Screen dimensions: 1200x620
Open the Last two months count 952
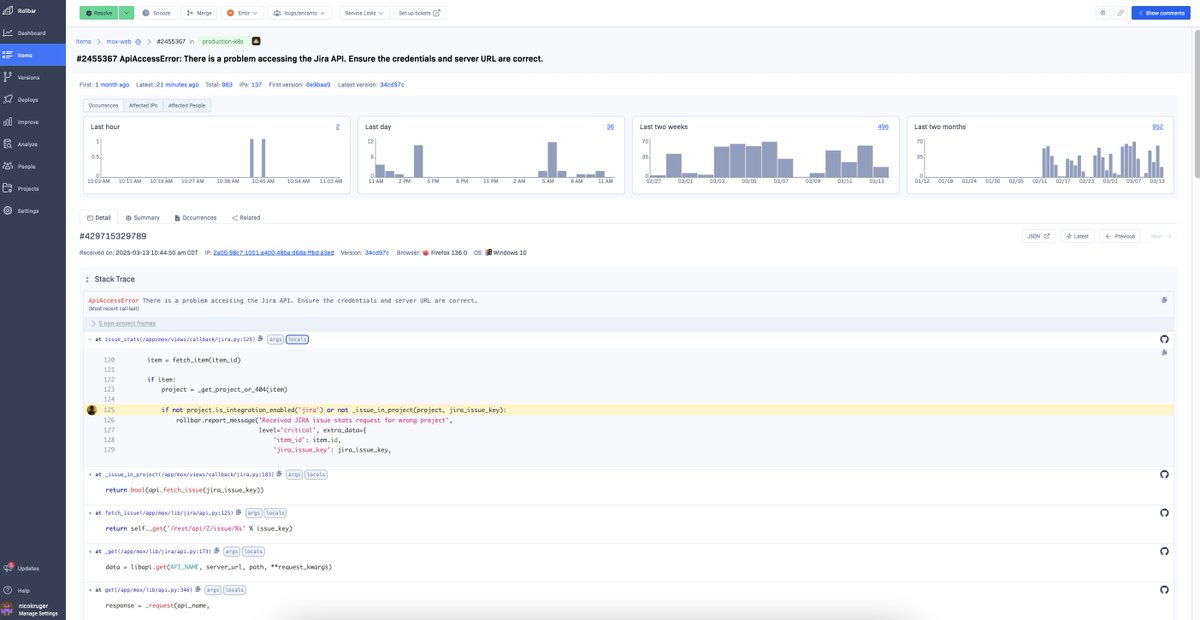[1157, 127]
